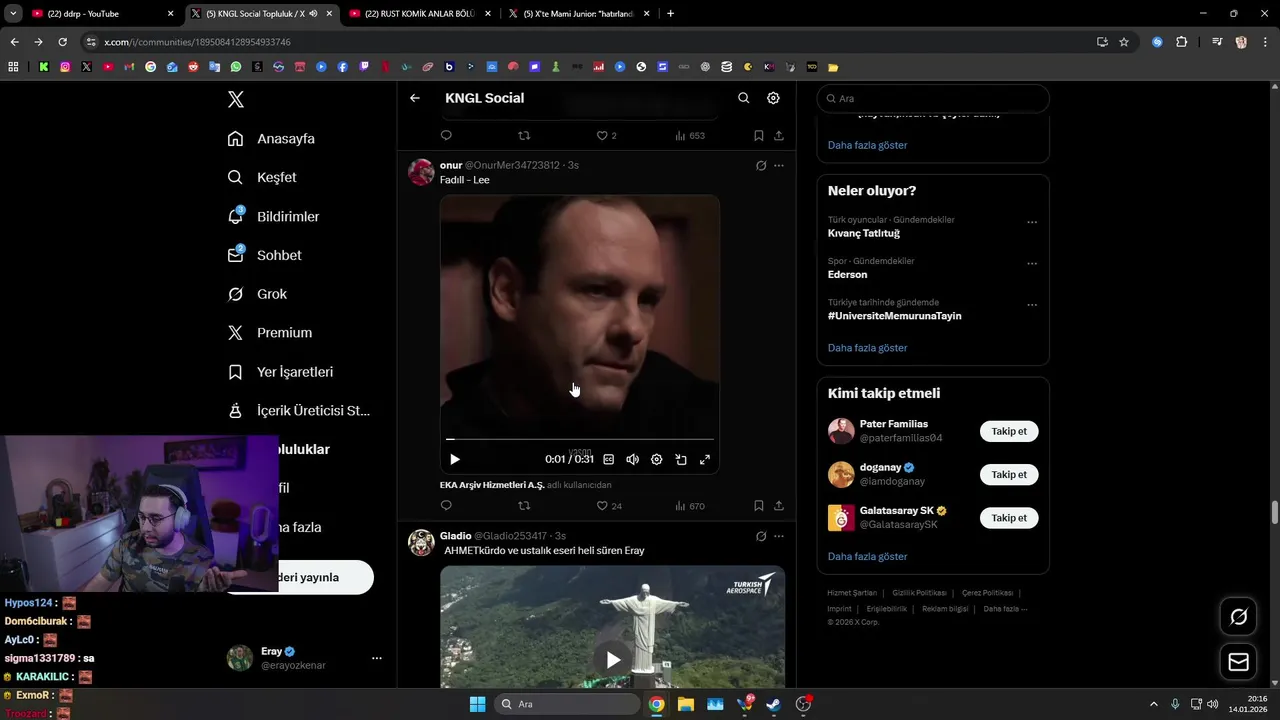1280x720 pixels.
Task: Toggle captions on the video player
Action: (608, 459)
